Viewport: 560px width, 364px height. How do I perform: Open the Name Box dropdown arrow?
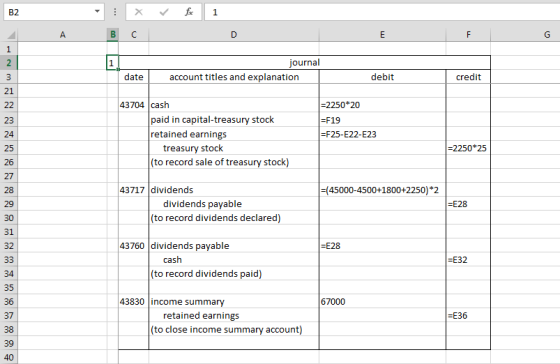point(97,11)
